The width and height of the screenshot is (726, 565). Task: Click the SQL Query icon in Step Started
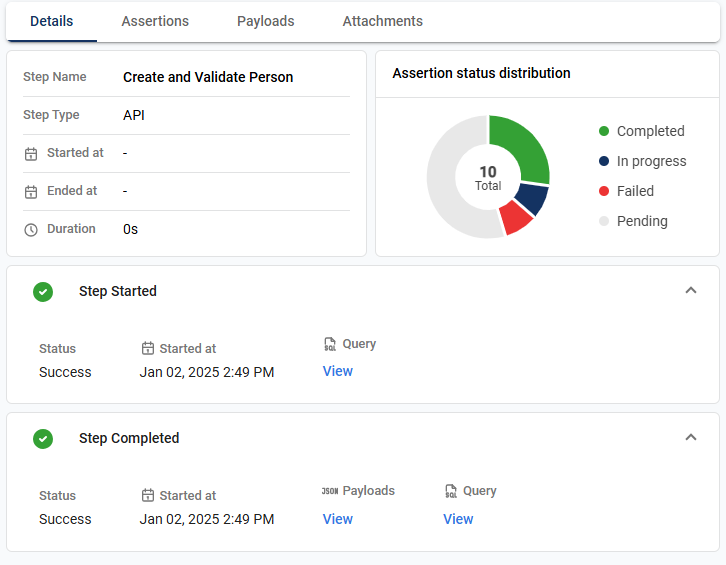330,344
